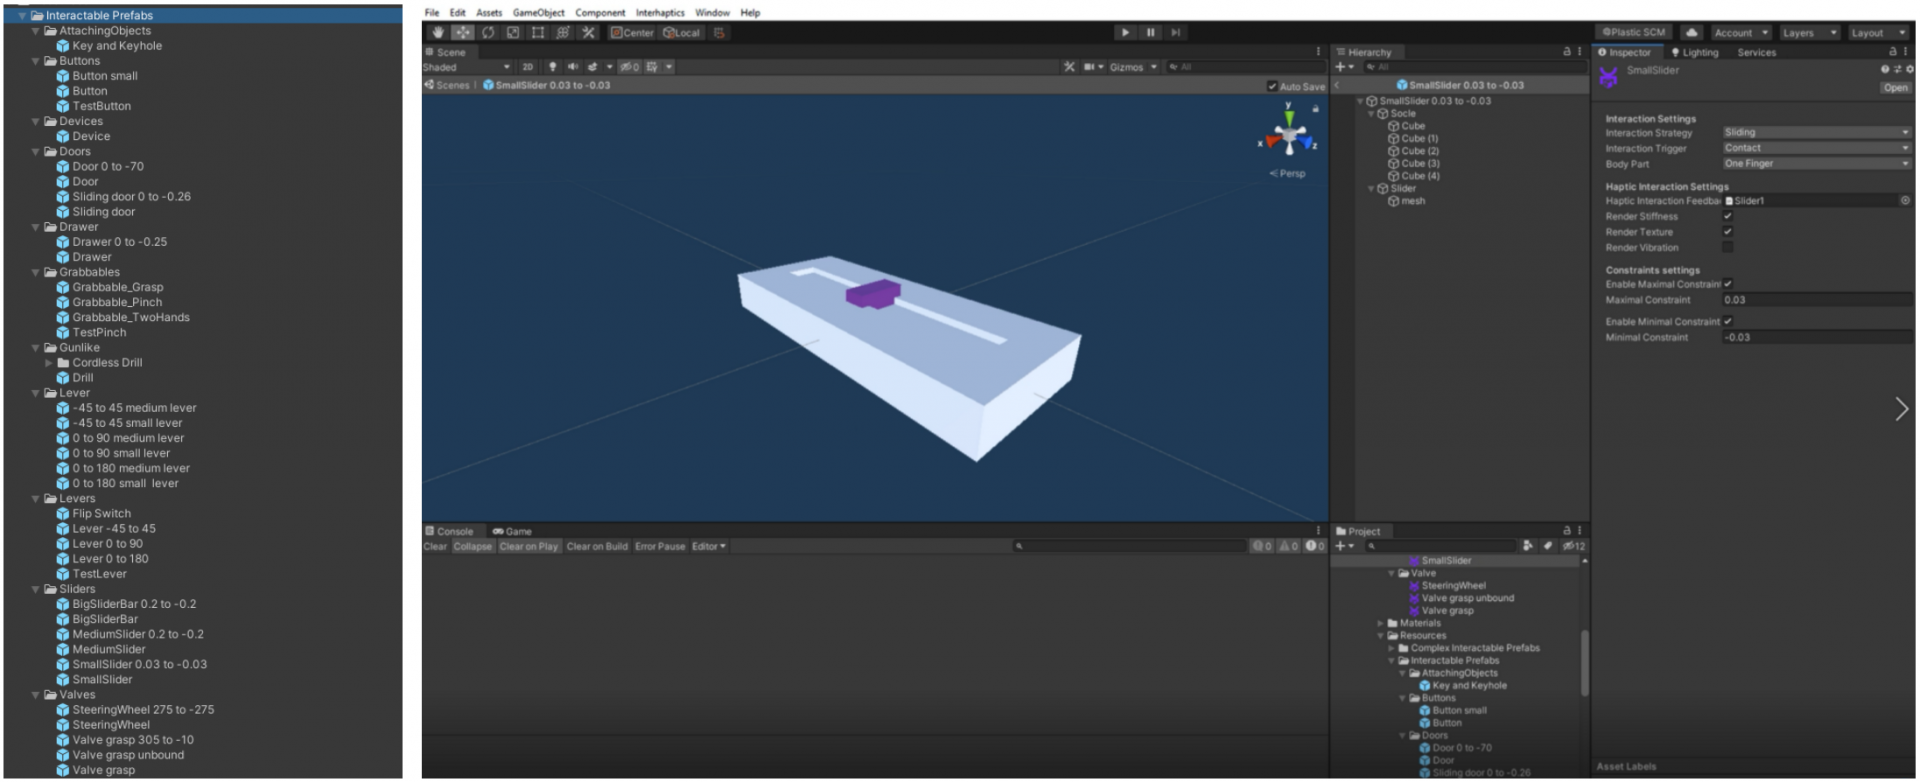The image size is (1920, 782).
Task: Click the Minimal Constraint value field
Action: click(x=1816, y=338)
